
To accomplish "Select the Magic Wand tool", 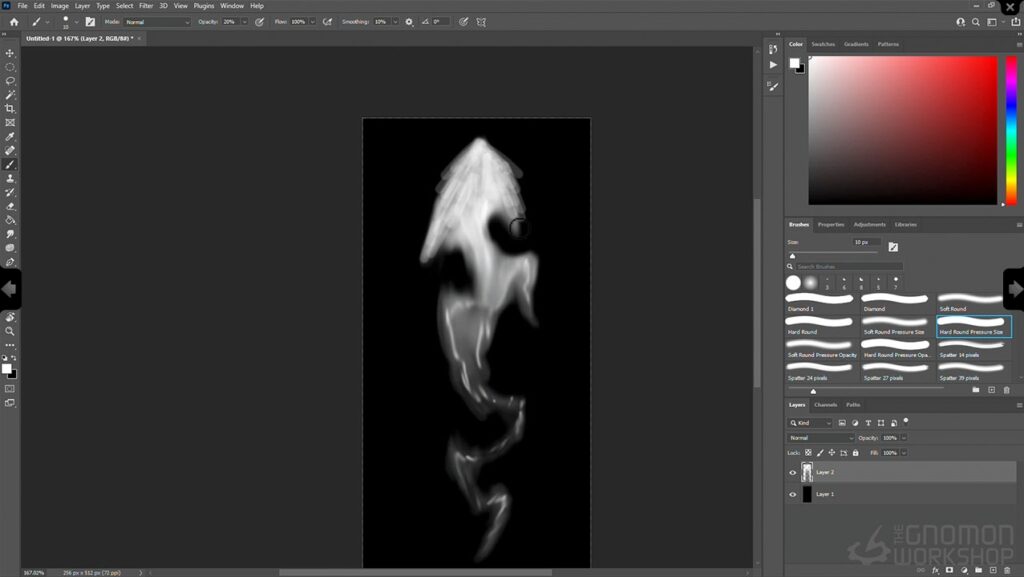I will (x=10, y=95).
